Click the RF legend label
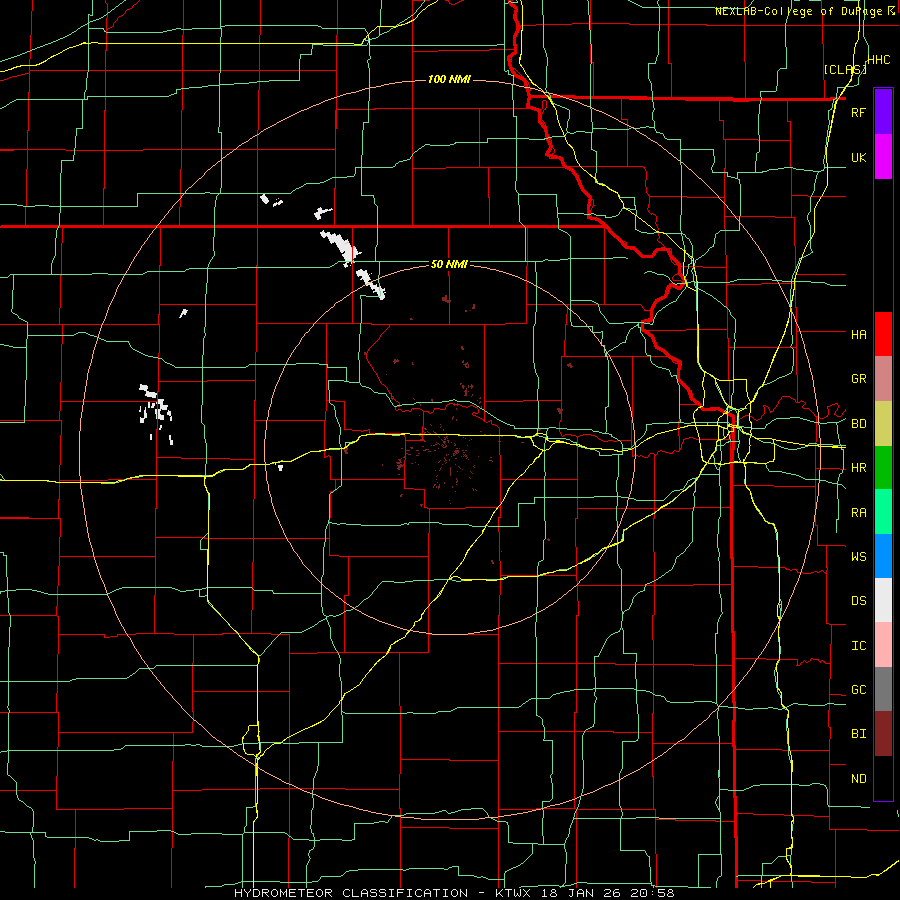Viewport: 900px width, 900px height. coord(858,112)
